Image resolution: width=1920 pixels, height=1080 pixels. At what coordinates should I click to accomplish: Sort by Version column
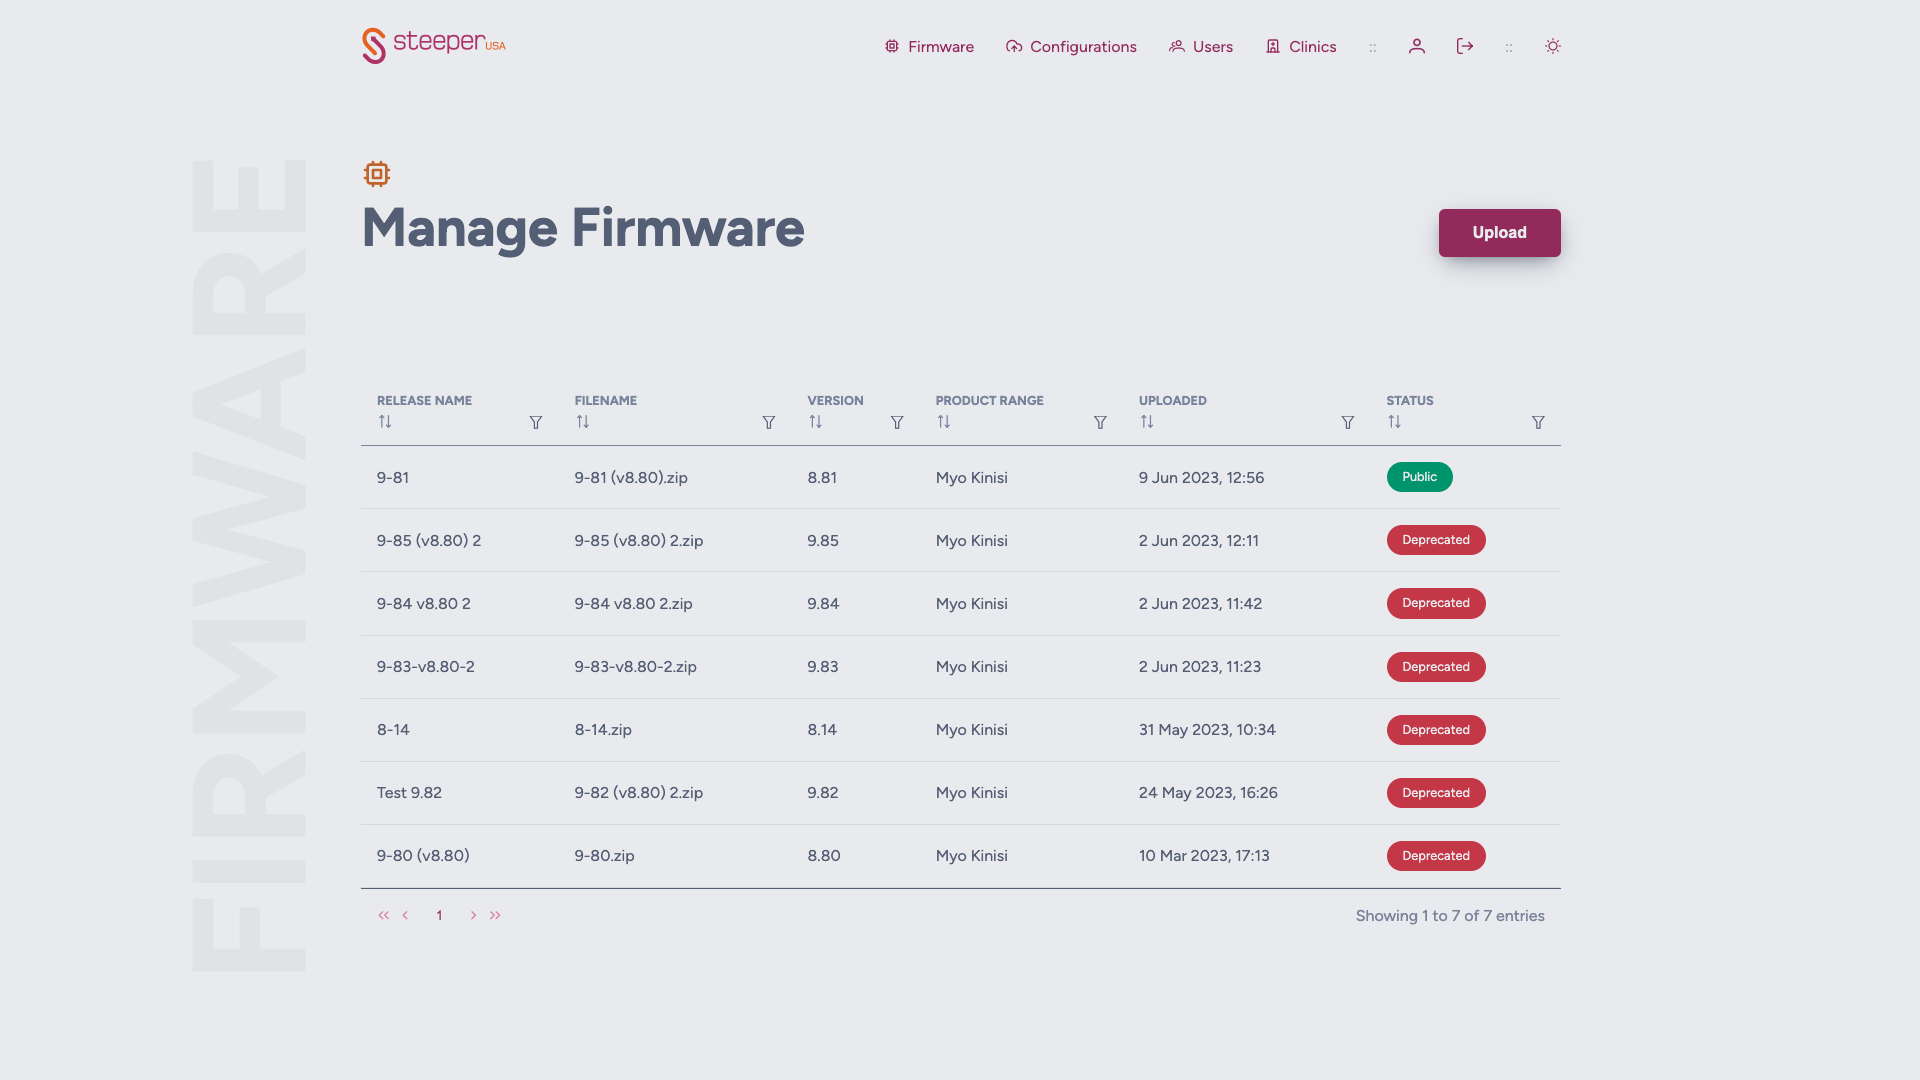click(x=816, y=422)
